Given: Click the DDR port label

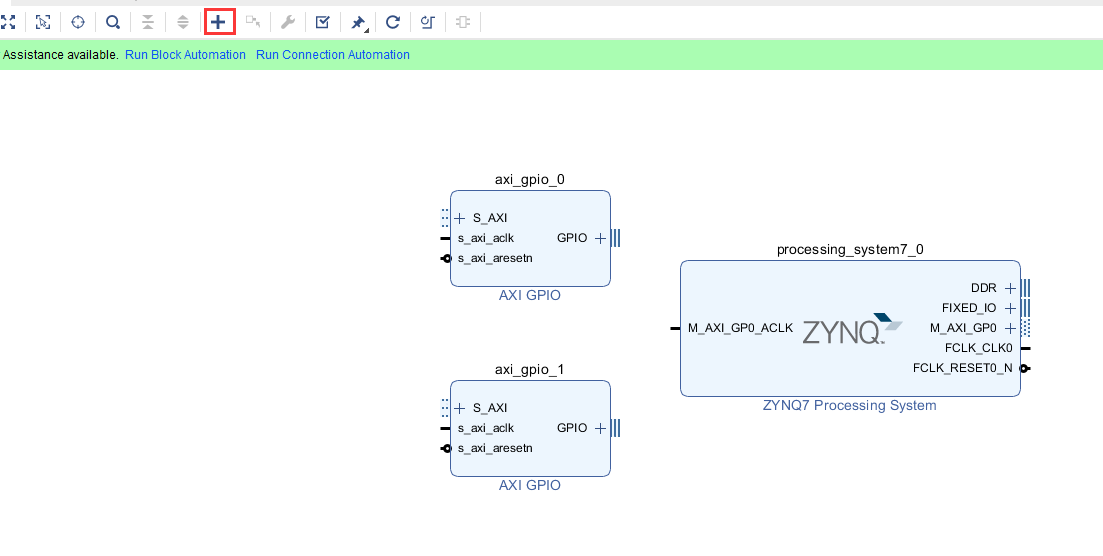Looking at the screenshot, I should coord(983,289).
